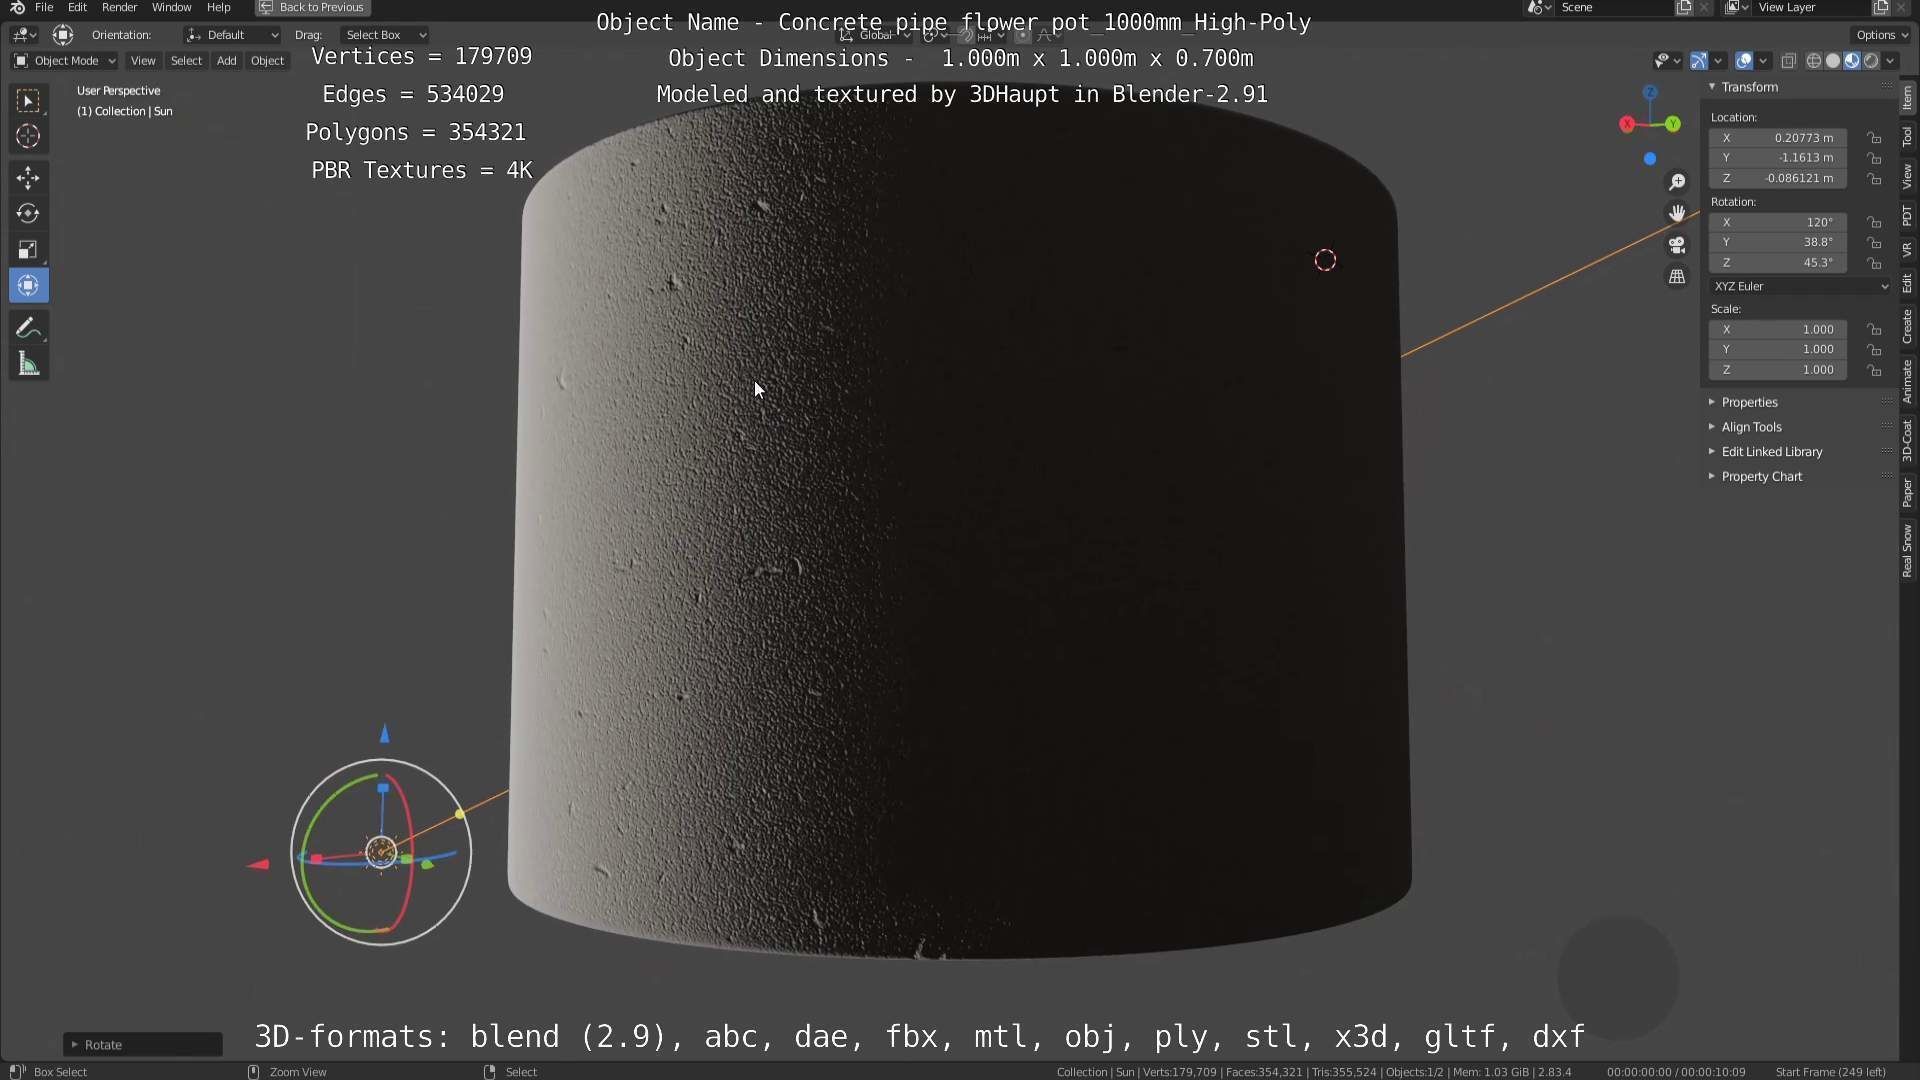Activate the Scale tool

[x=28, y=250]
